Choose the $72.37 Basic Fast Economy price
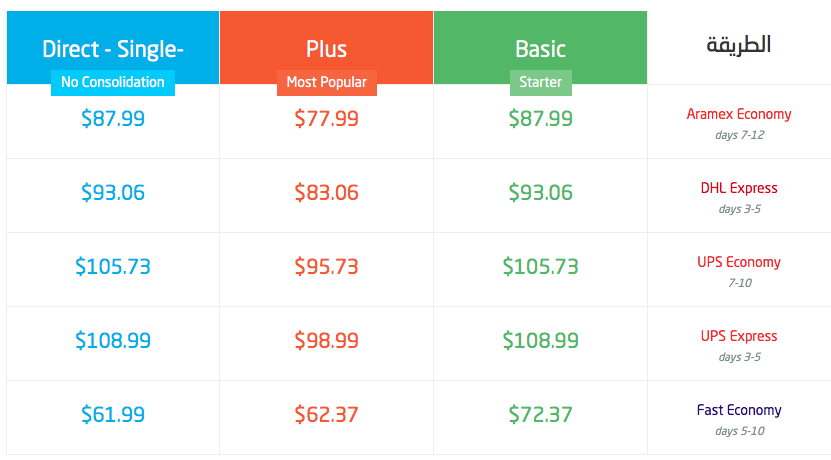The height and width of the screenshot is (460, 831). tap(541, 414)
